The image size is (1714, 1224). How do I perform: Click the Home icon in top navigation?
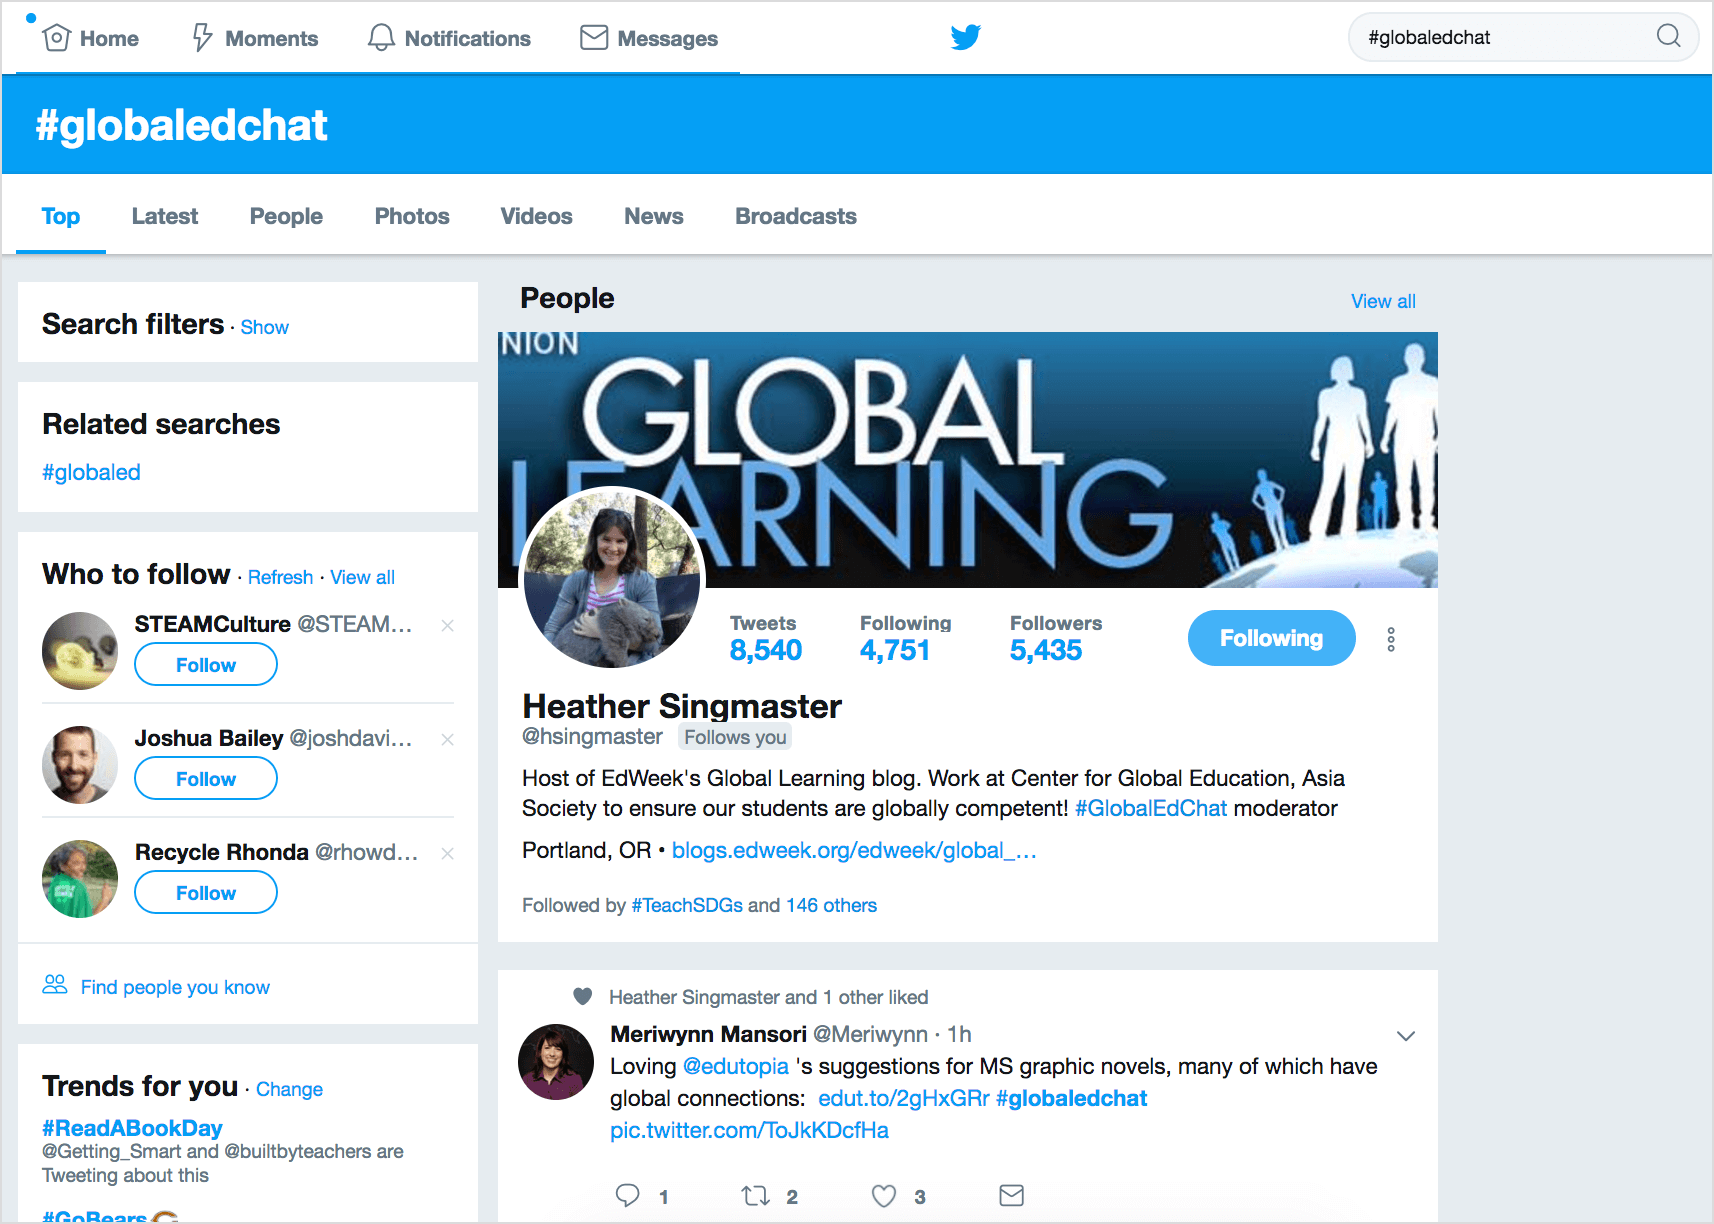(x=57, y=38)
